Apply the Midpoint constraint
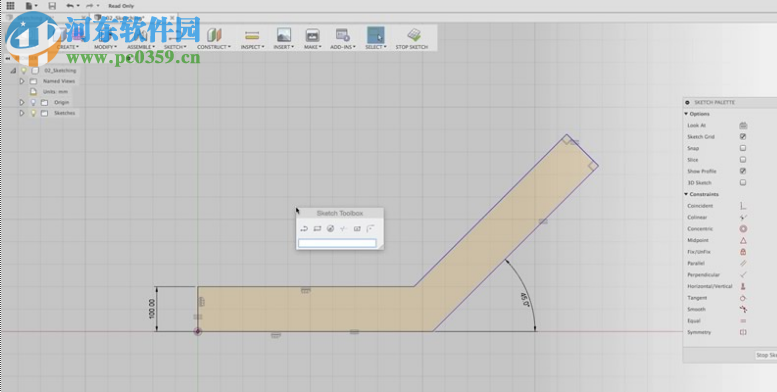 click(743, 240)
